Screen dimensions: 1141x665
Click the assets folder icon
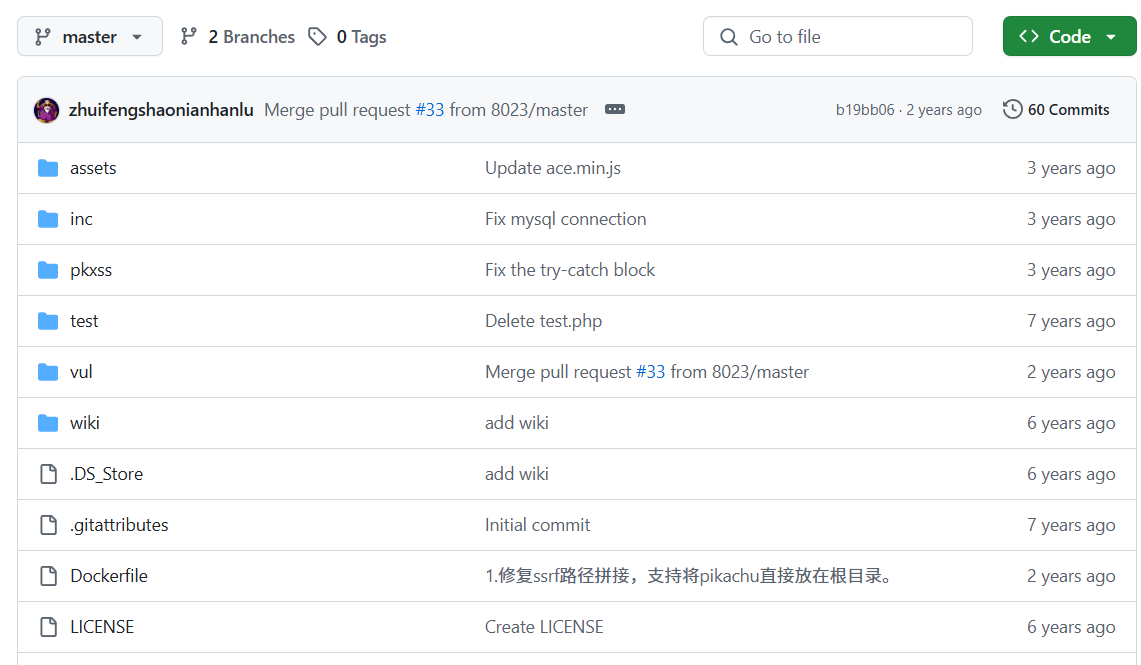(x=48, y=168)
